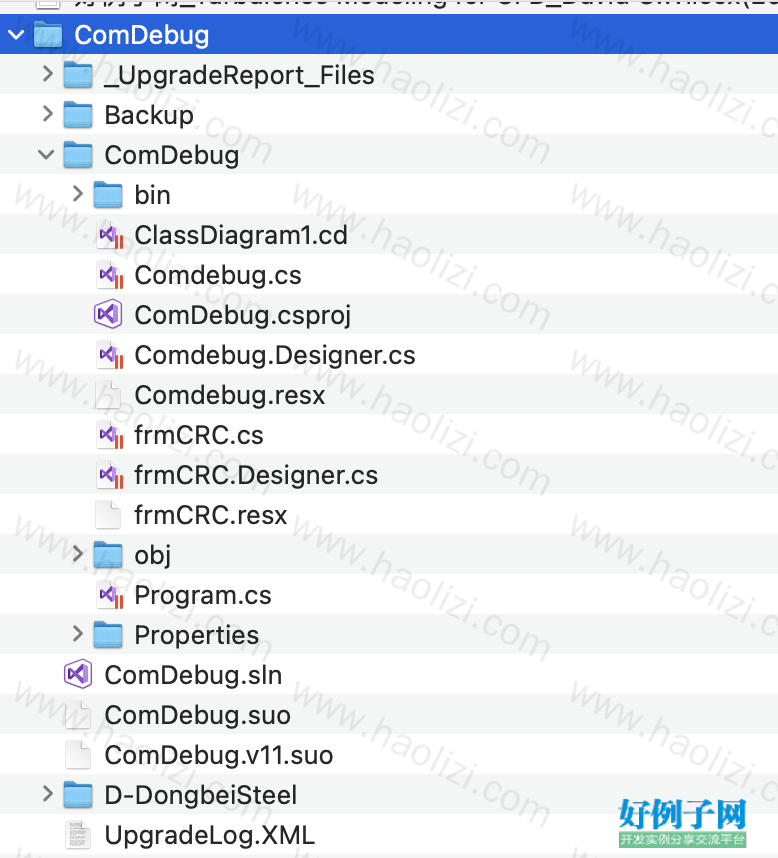Select the Comdebug.Designer.cs file name
This screenshot has height=858, width=778.
pyautogui.click(x=275, y=356)
